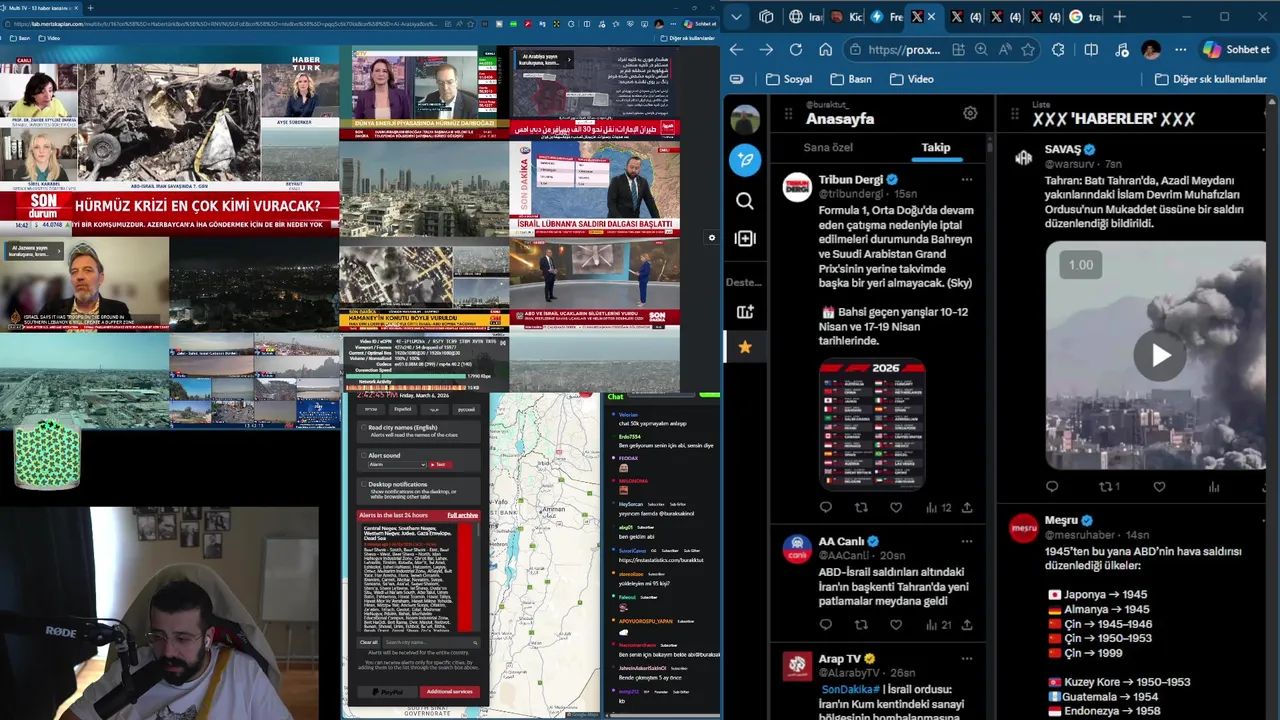1280x720 pixels.
Task: Go to home page button in right browser
Action: click(825, 49)
